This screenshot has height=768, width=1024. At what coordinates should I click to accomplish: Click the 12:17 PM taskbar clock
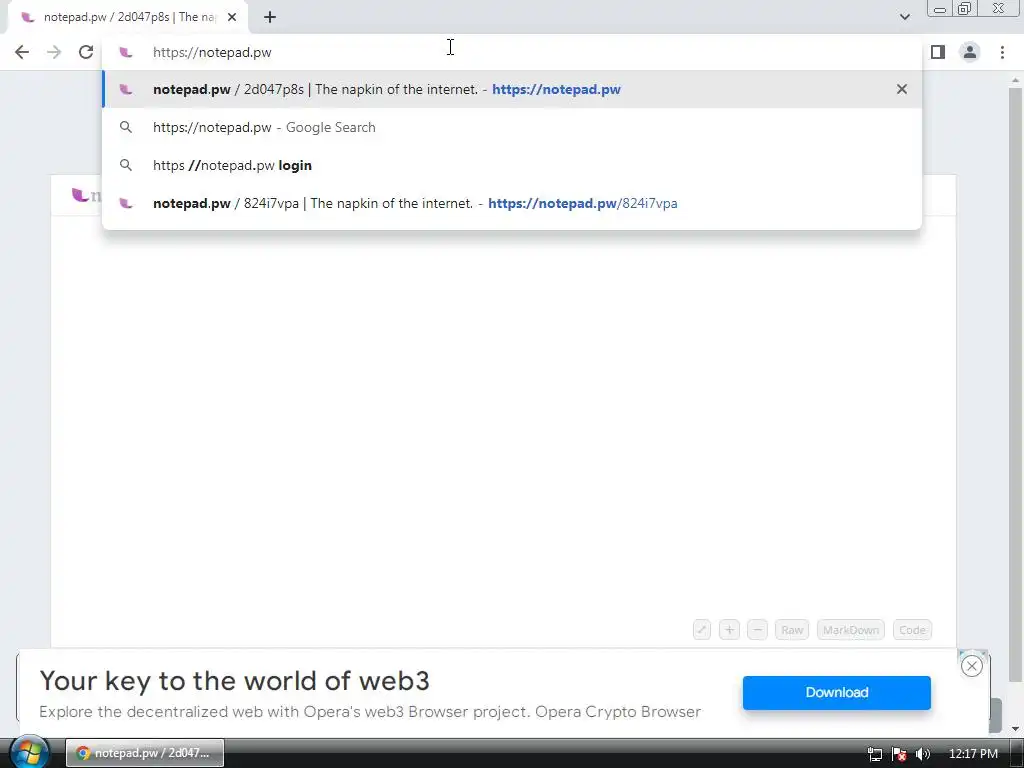click(973, 754)
